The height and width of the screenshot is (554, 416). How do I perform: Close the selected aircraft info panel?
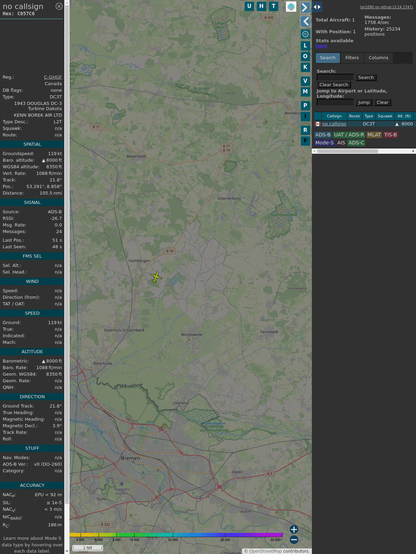tap(59, 6)
